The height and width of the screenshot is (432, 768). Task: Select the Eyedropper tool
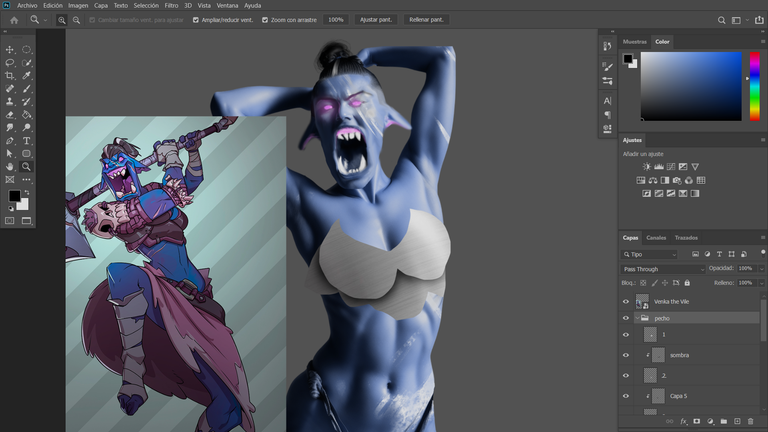(26, 75)
